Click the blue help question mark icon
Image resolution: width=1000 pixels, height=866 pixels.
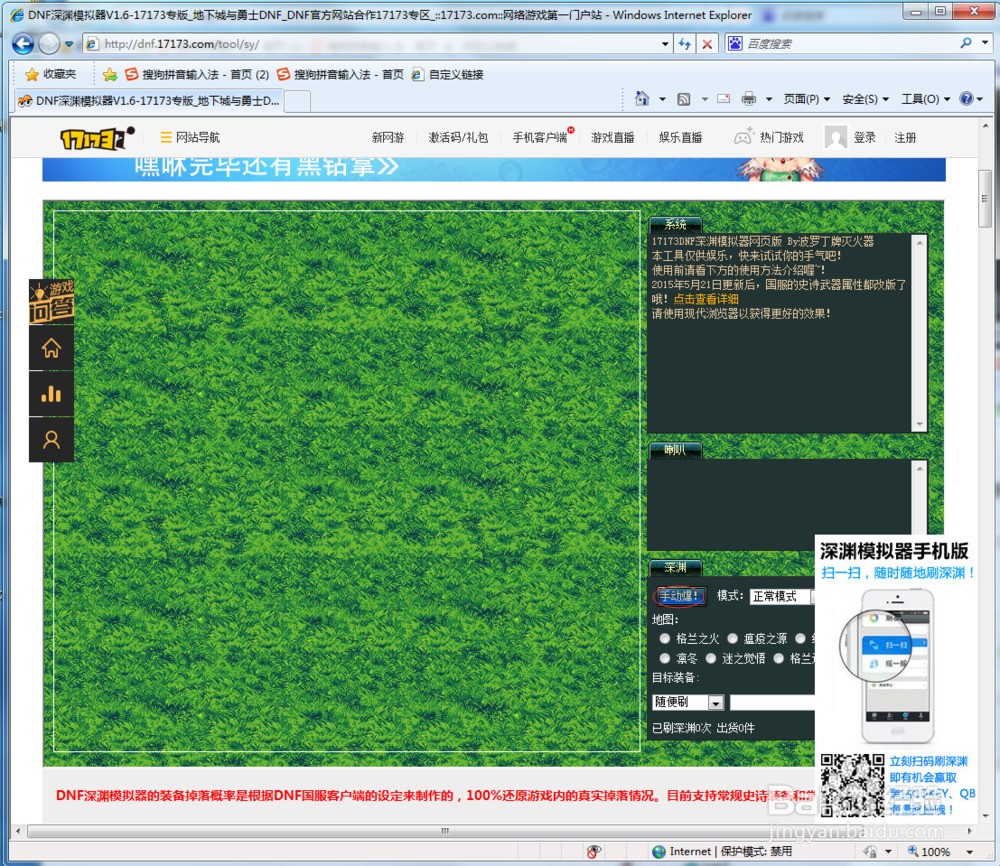[x=966, y=98]
